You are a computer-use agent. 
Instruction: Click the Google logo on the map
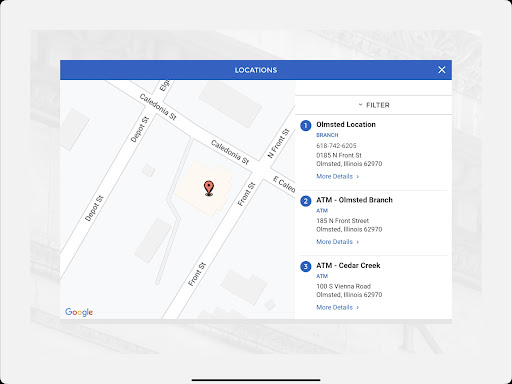point(79,312)
